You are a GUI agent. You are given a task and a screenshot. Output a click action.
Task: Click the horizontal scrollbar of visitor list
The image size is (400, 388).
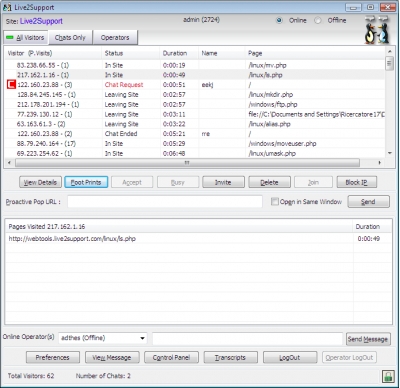pos(187,163)
